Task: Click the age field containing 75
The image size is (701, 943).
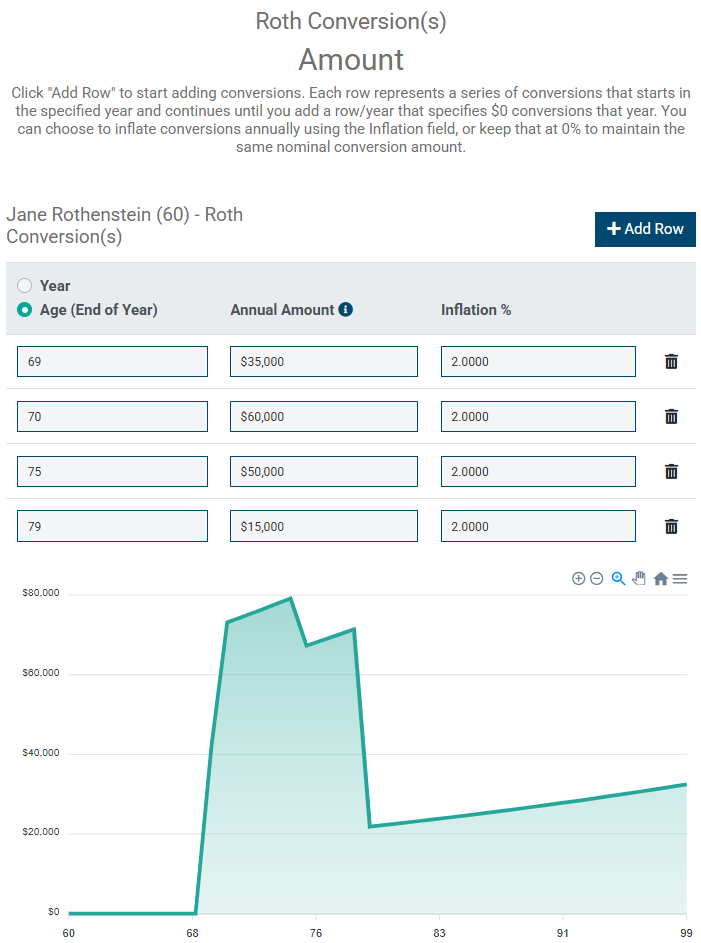Action: (112, 472)
